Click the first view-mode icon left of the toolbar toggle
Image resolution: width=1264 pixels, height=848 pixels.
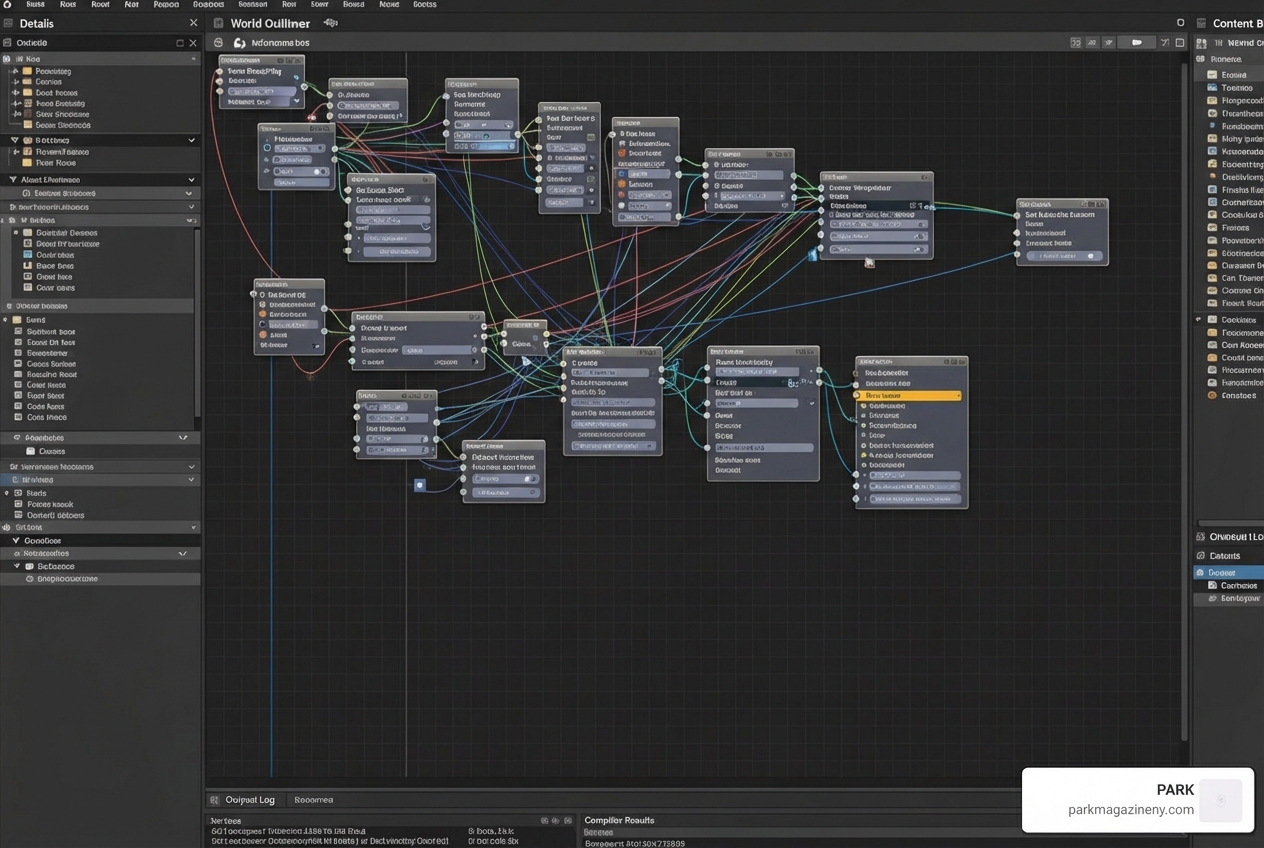1076,43
